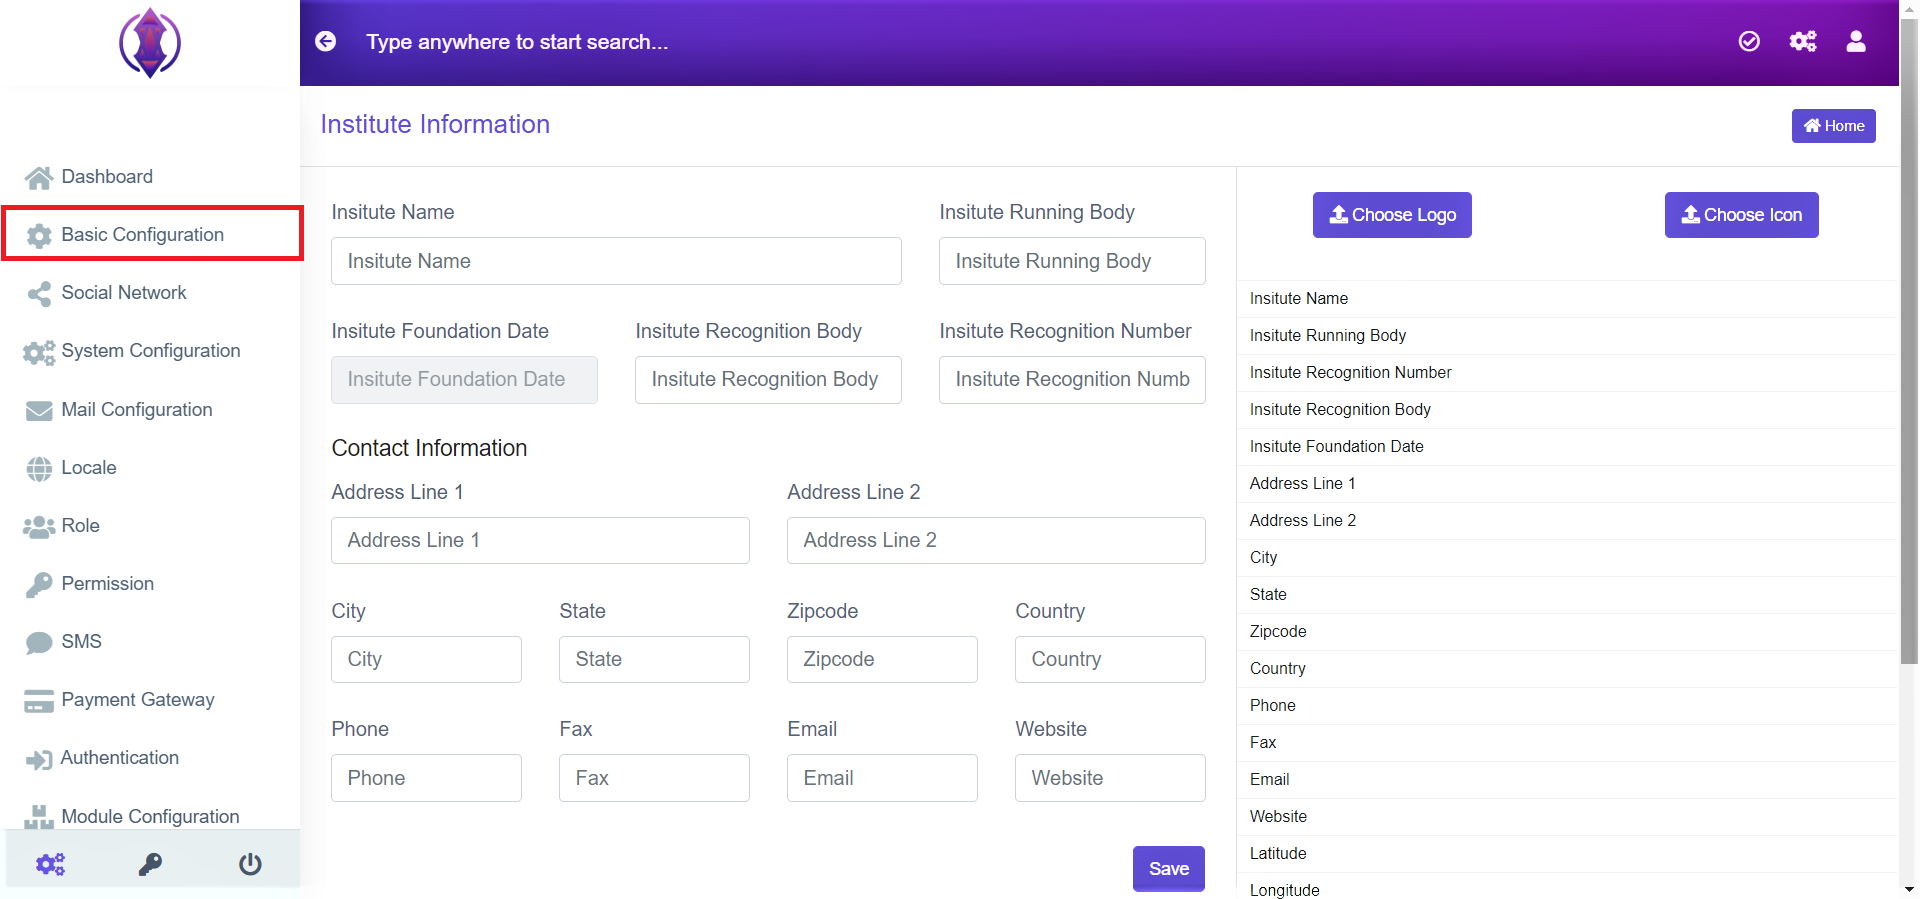Image resolution: width=1920 pixels, height=899 pixels.
Task: Focus the City input field
Action: click(x=426, y=659)
